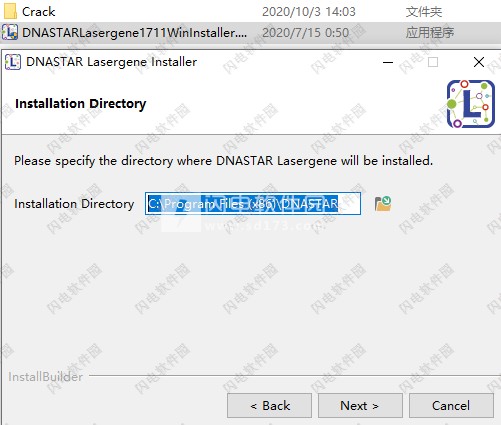
Task: Click the Installation Directory field label
Action: click(x=74, y=204)
